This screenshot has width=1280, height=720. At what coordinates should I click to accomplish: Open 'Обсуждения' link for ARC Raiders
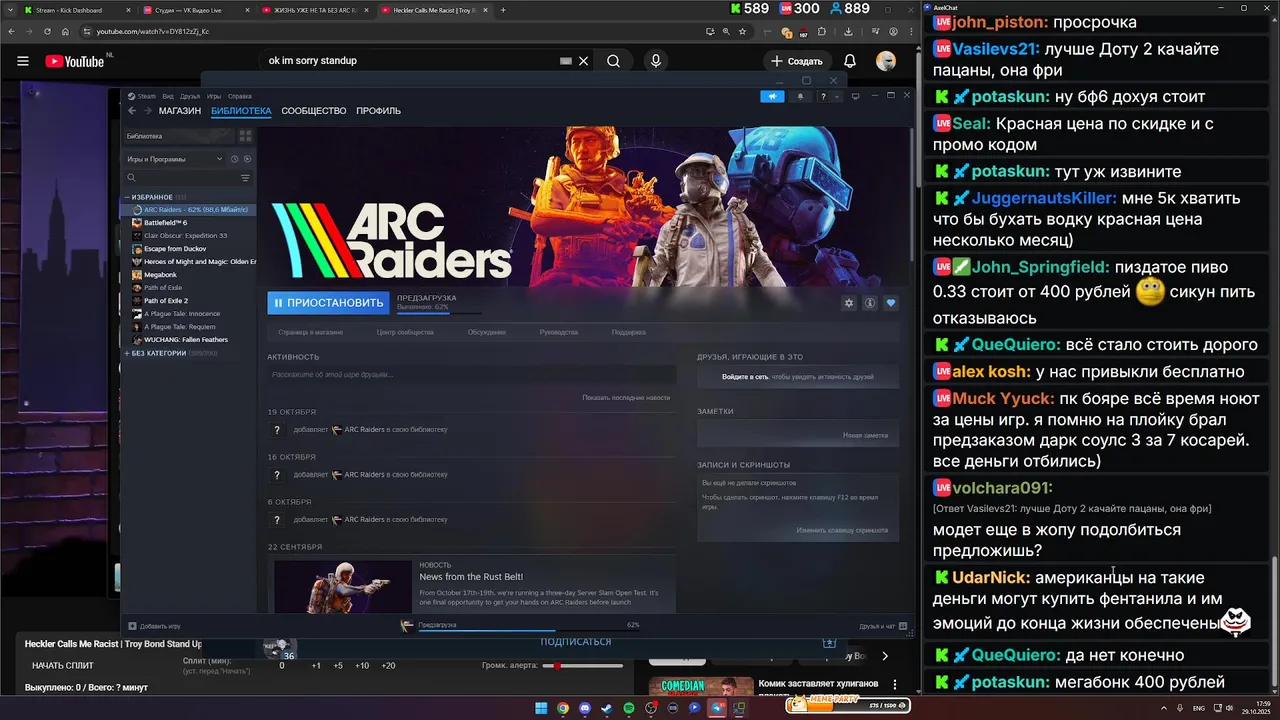[x=486, y=332]
